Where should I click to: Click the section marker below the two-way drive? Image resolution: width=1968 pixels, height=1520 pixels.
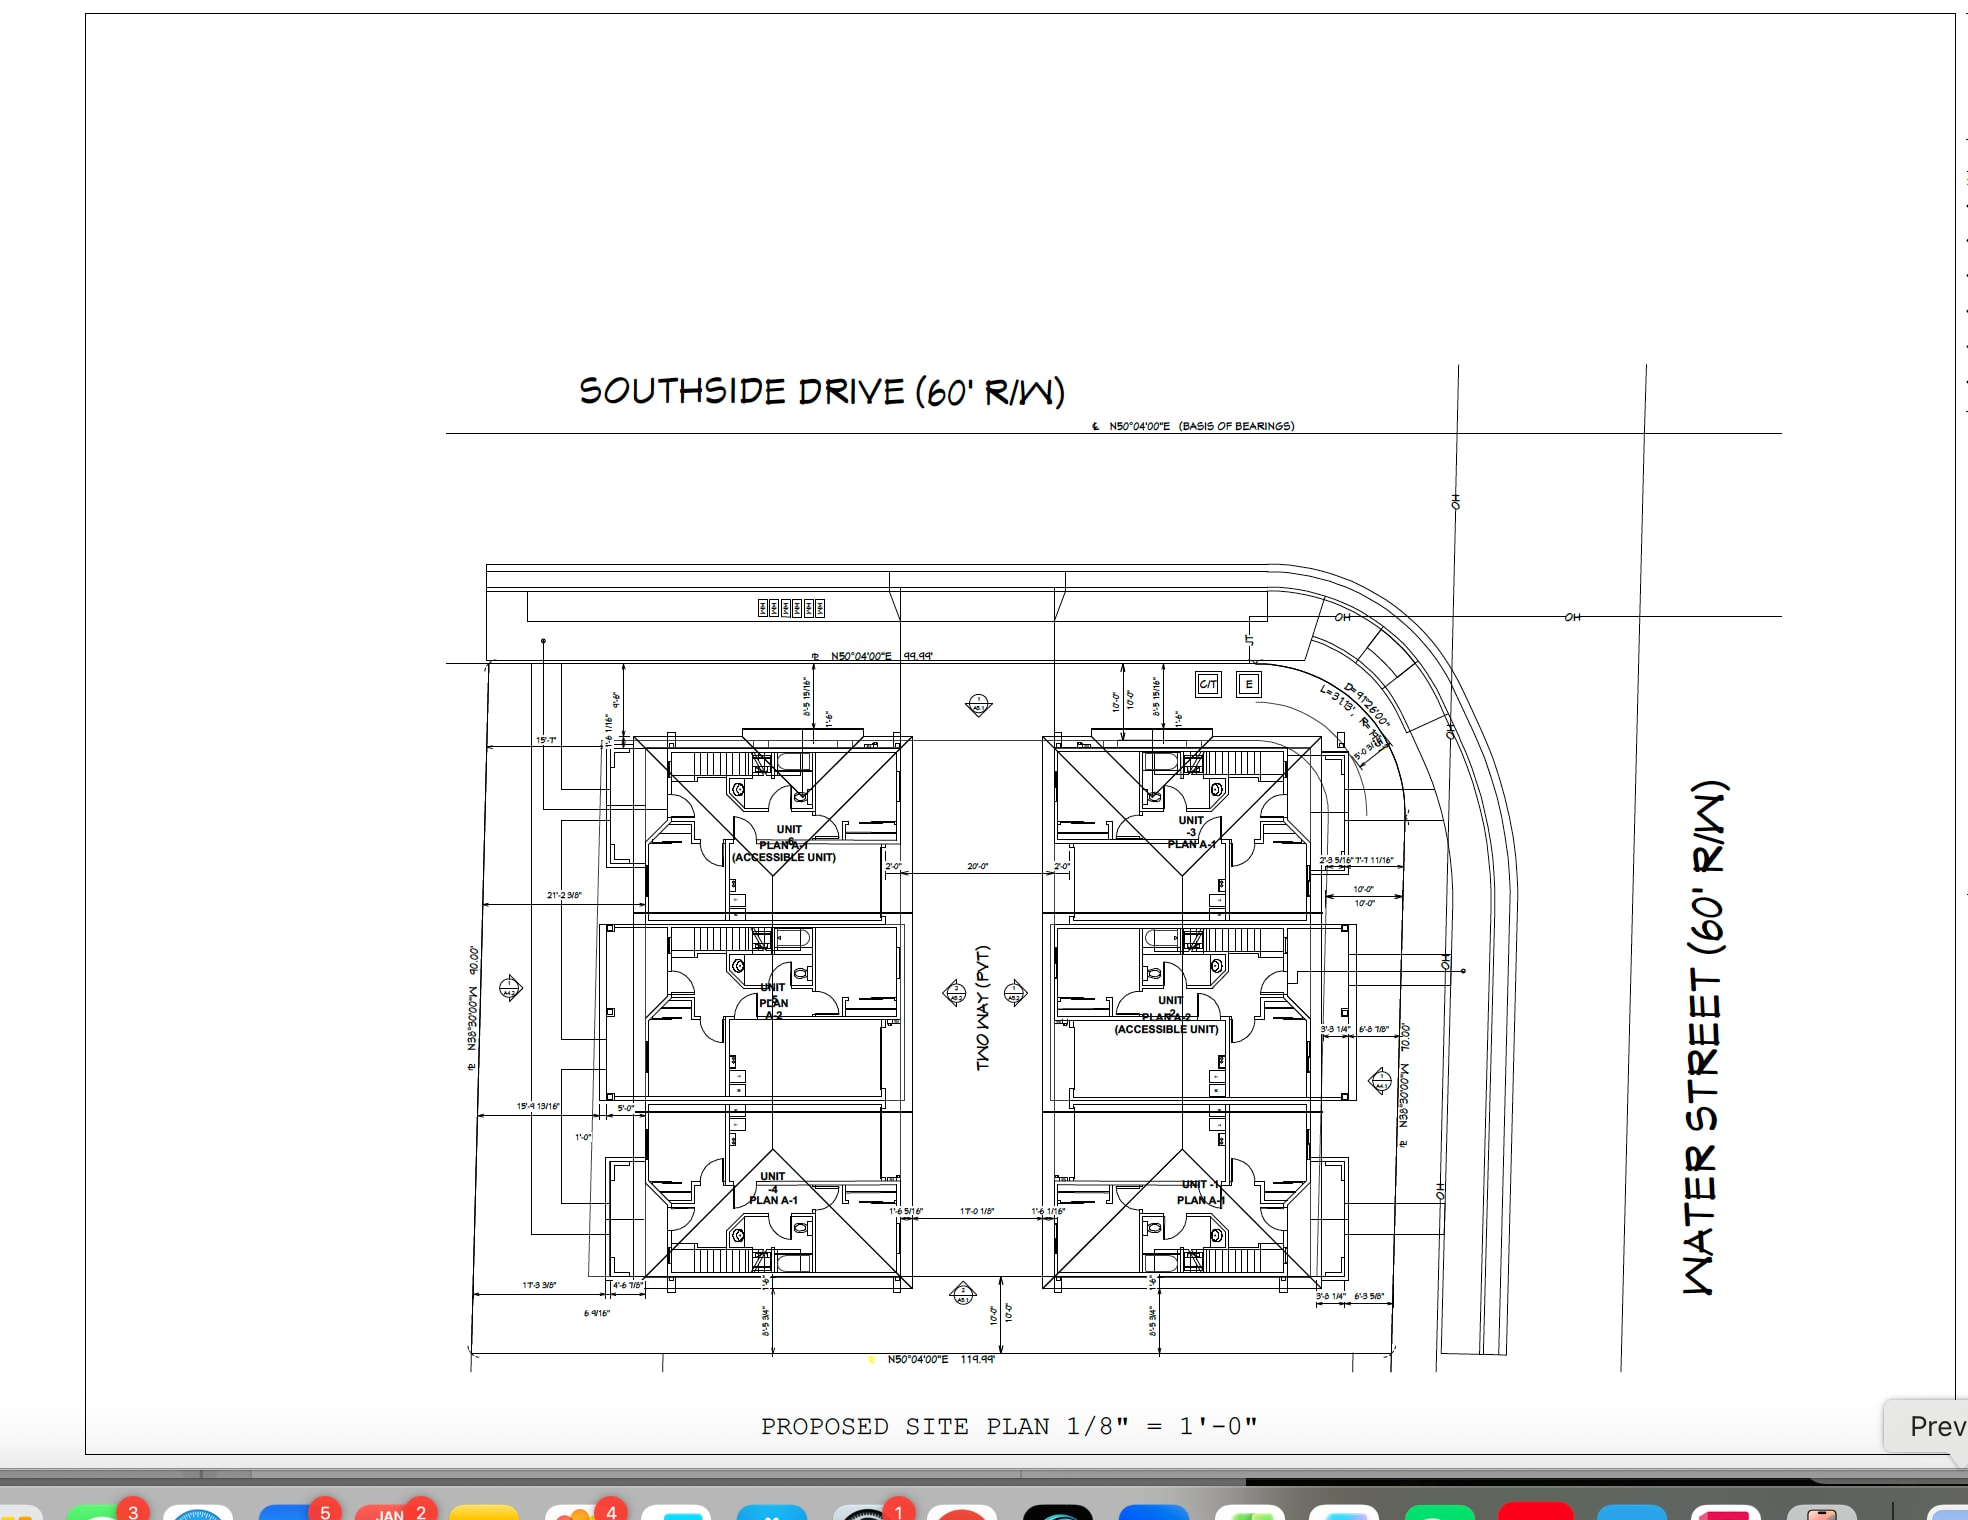(x=962, y=1293)
